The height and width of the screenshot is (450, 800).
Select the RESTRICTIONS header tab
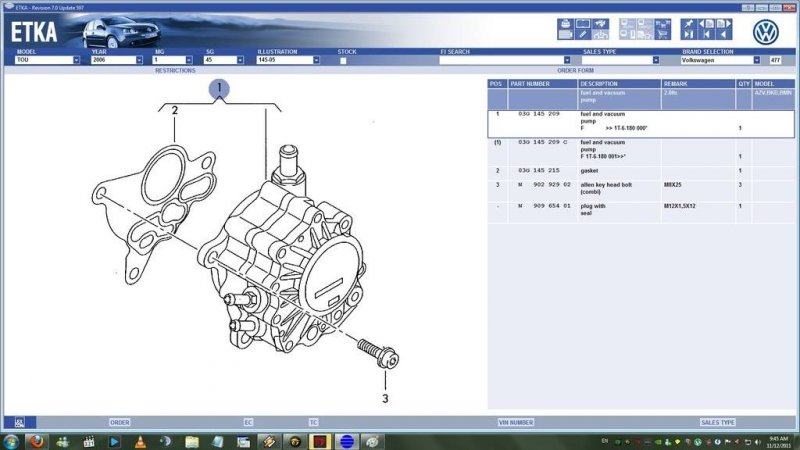click(174, 71)
